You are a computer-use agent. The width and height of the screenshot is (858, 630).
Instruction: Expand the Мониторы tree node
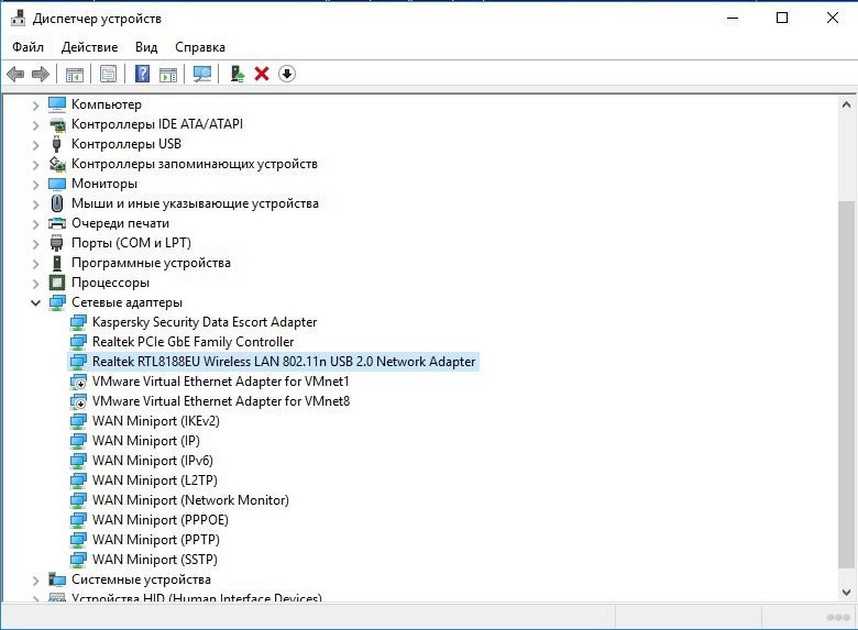(x=36, y=184)
